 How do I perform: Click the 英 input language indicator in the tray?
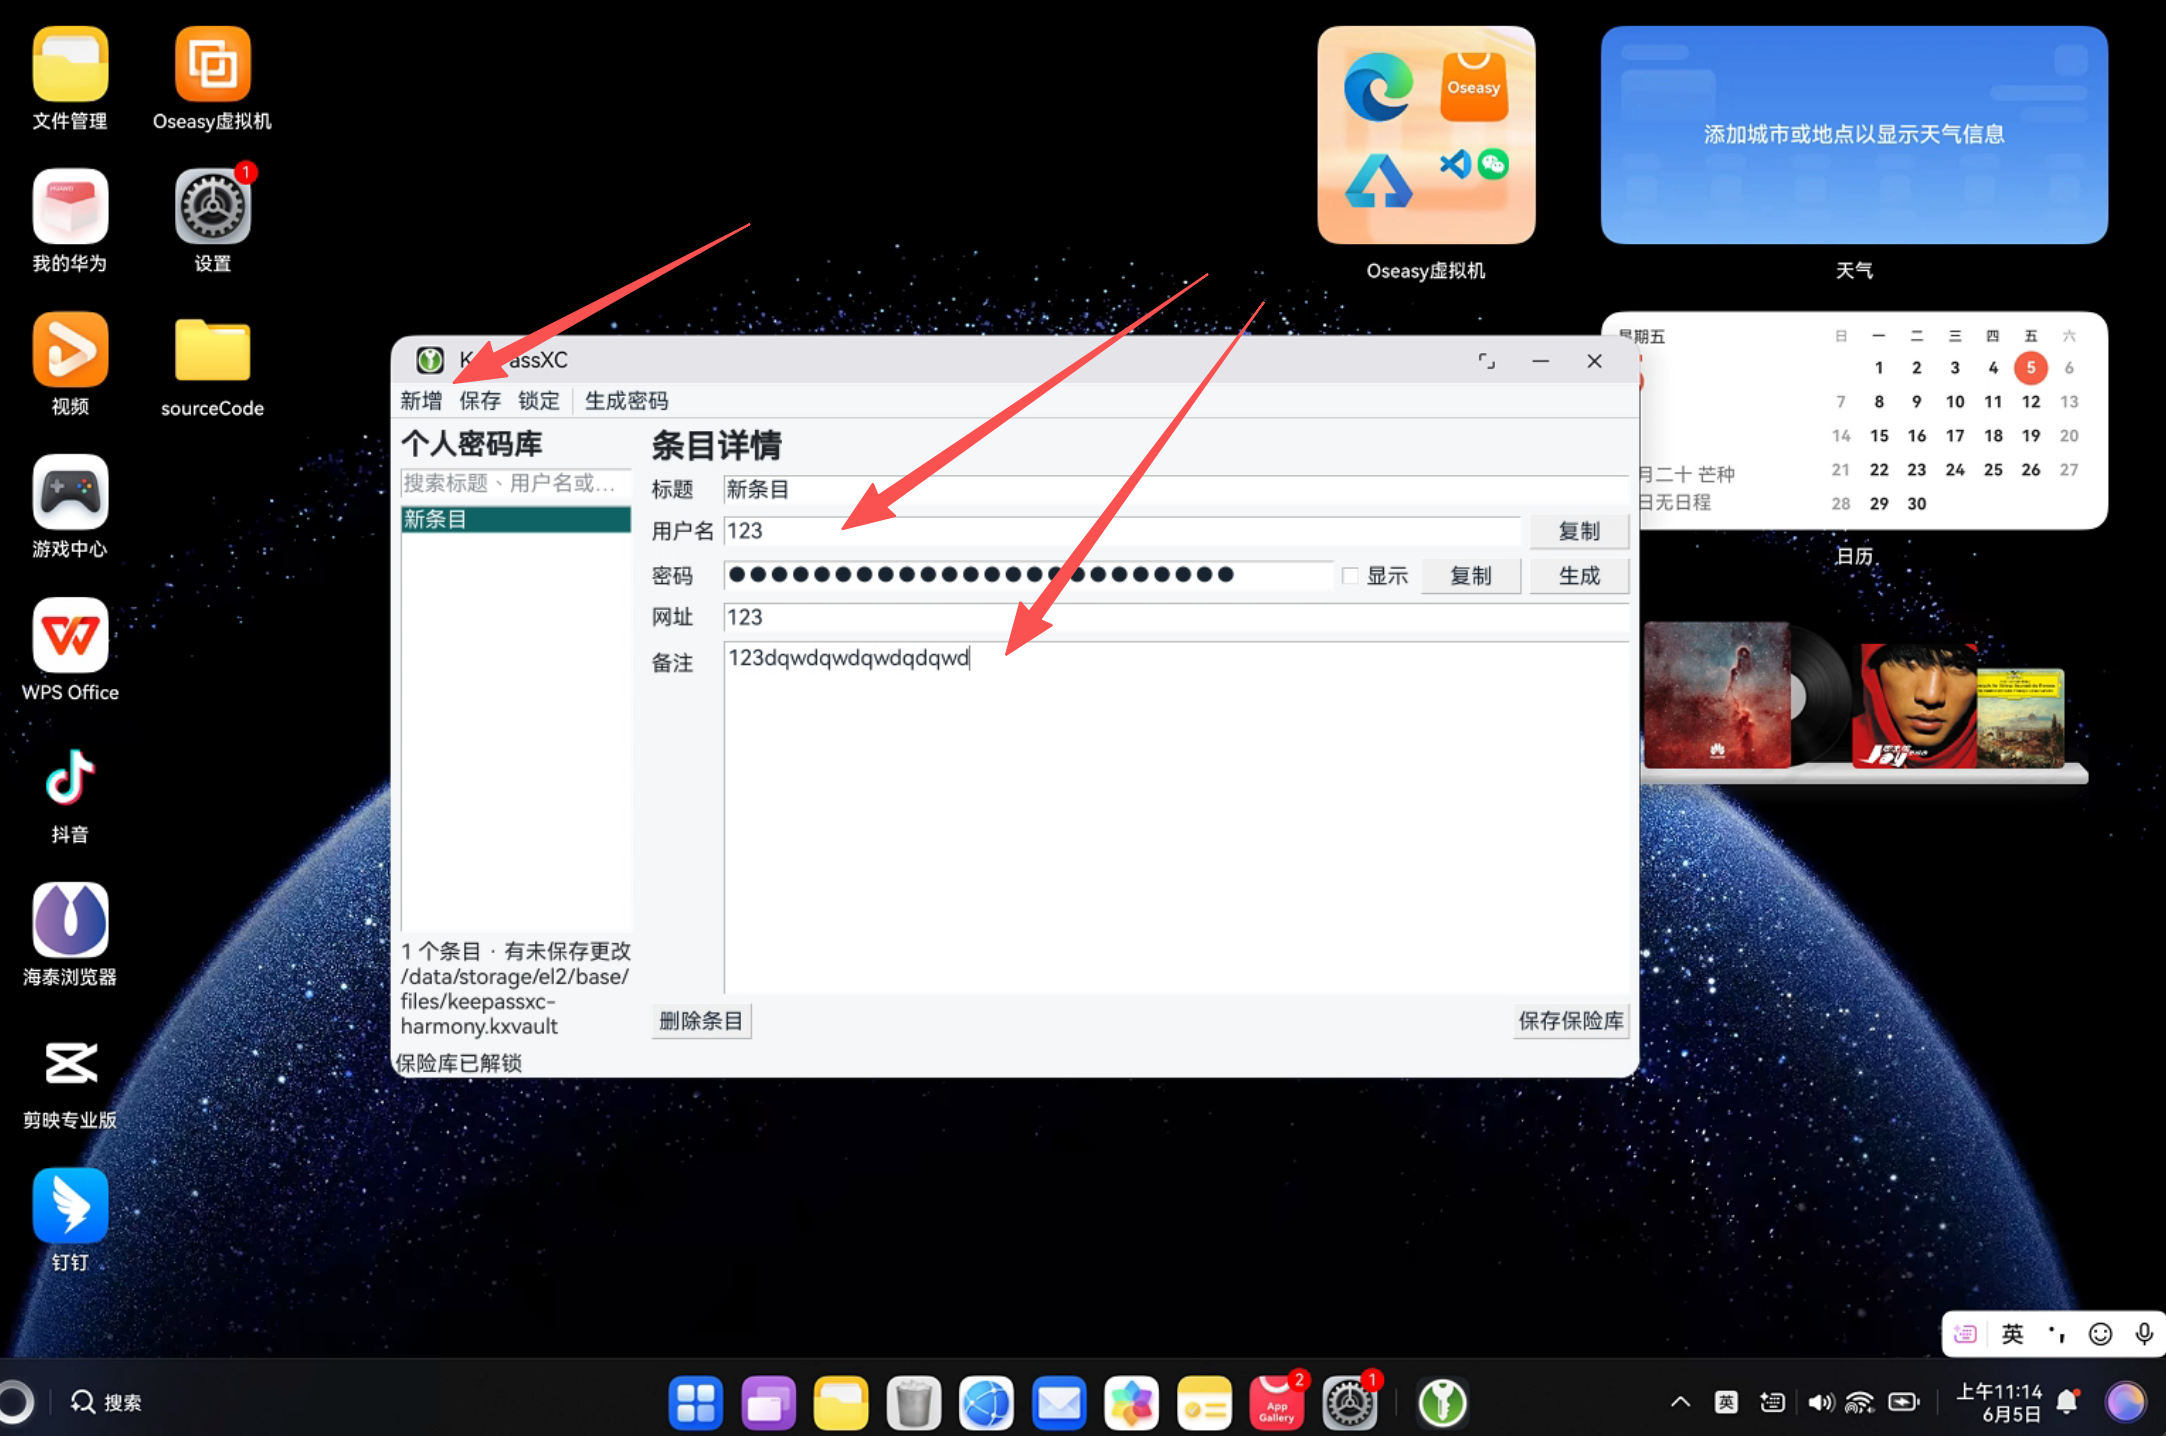coord(1727,1403)
